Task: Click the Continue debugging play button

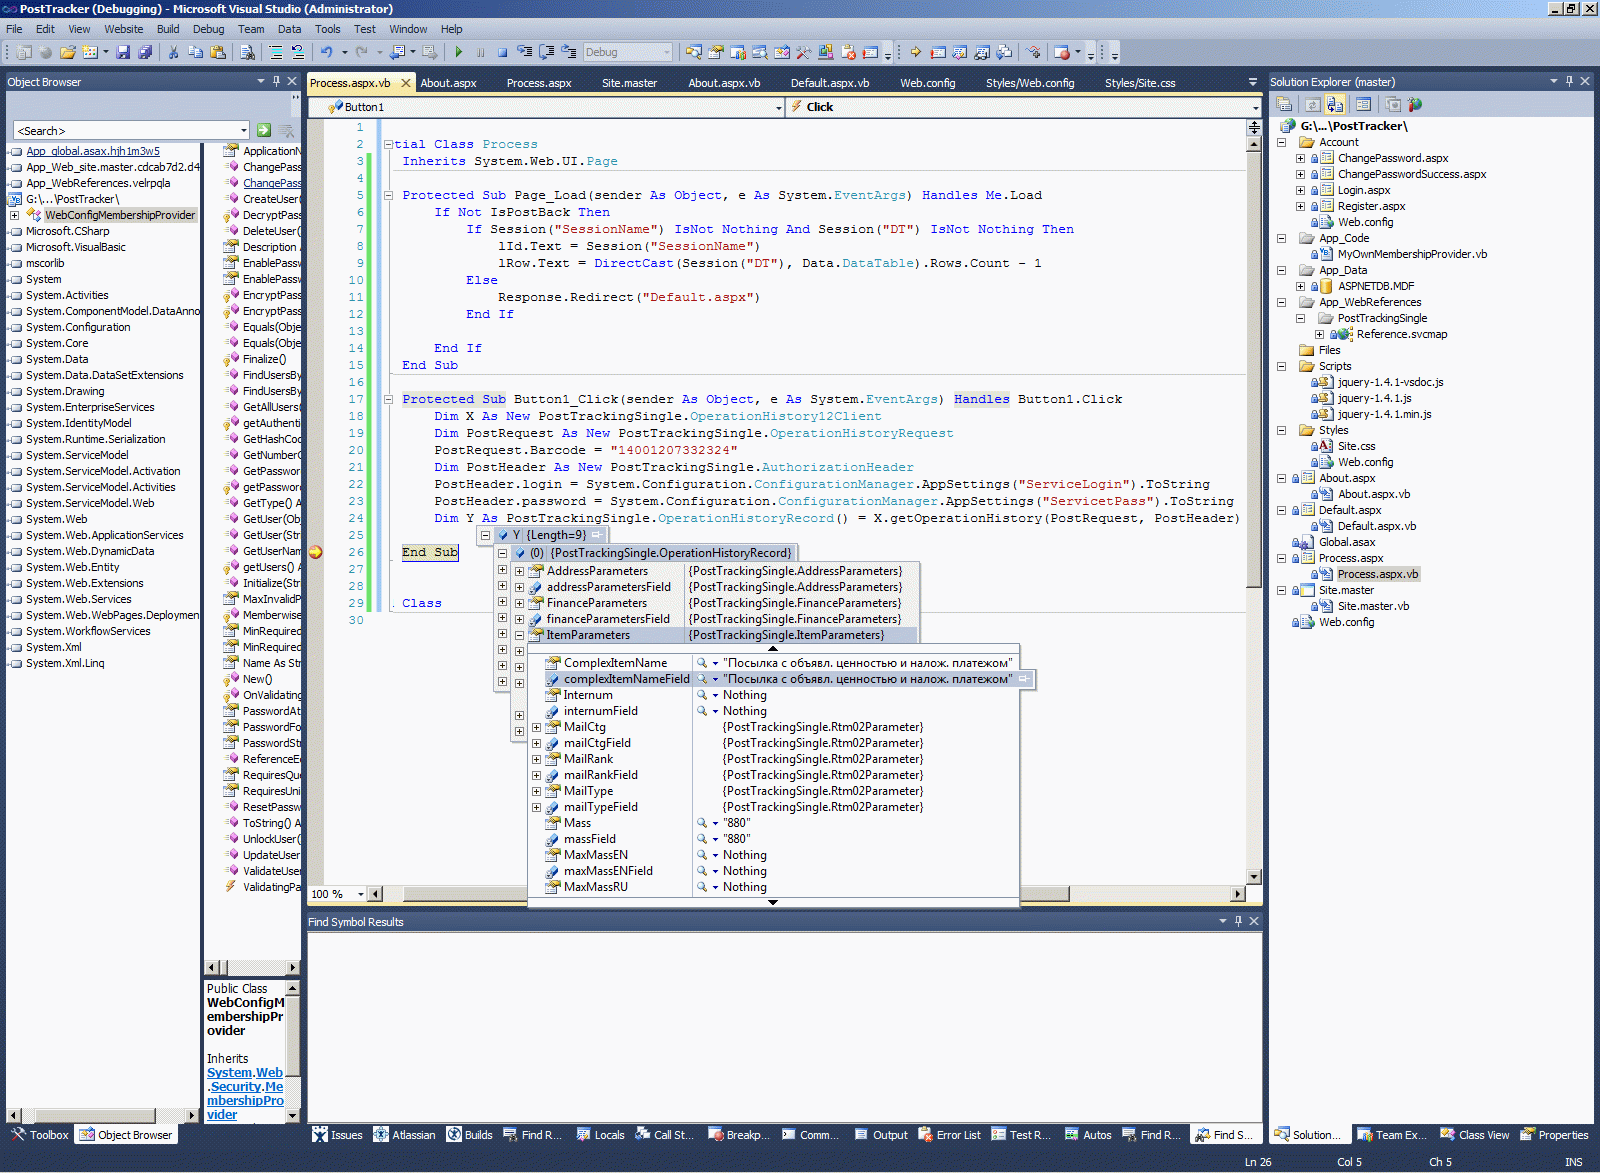Action: click(458, 52)
